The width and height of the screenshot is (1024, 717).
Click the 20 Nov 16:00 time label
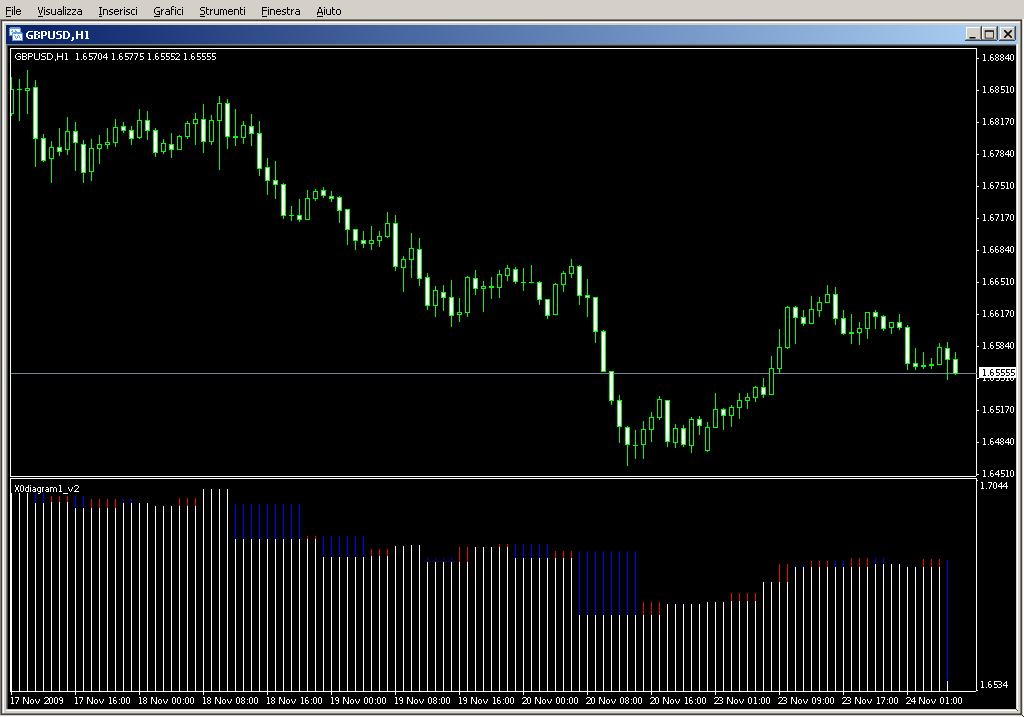[678, 701]
